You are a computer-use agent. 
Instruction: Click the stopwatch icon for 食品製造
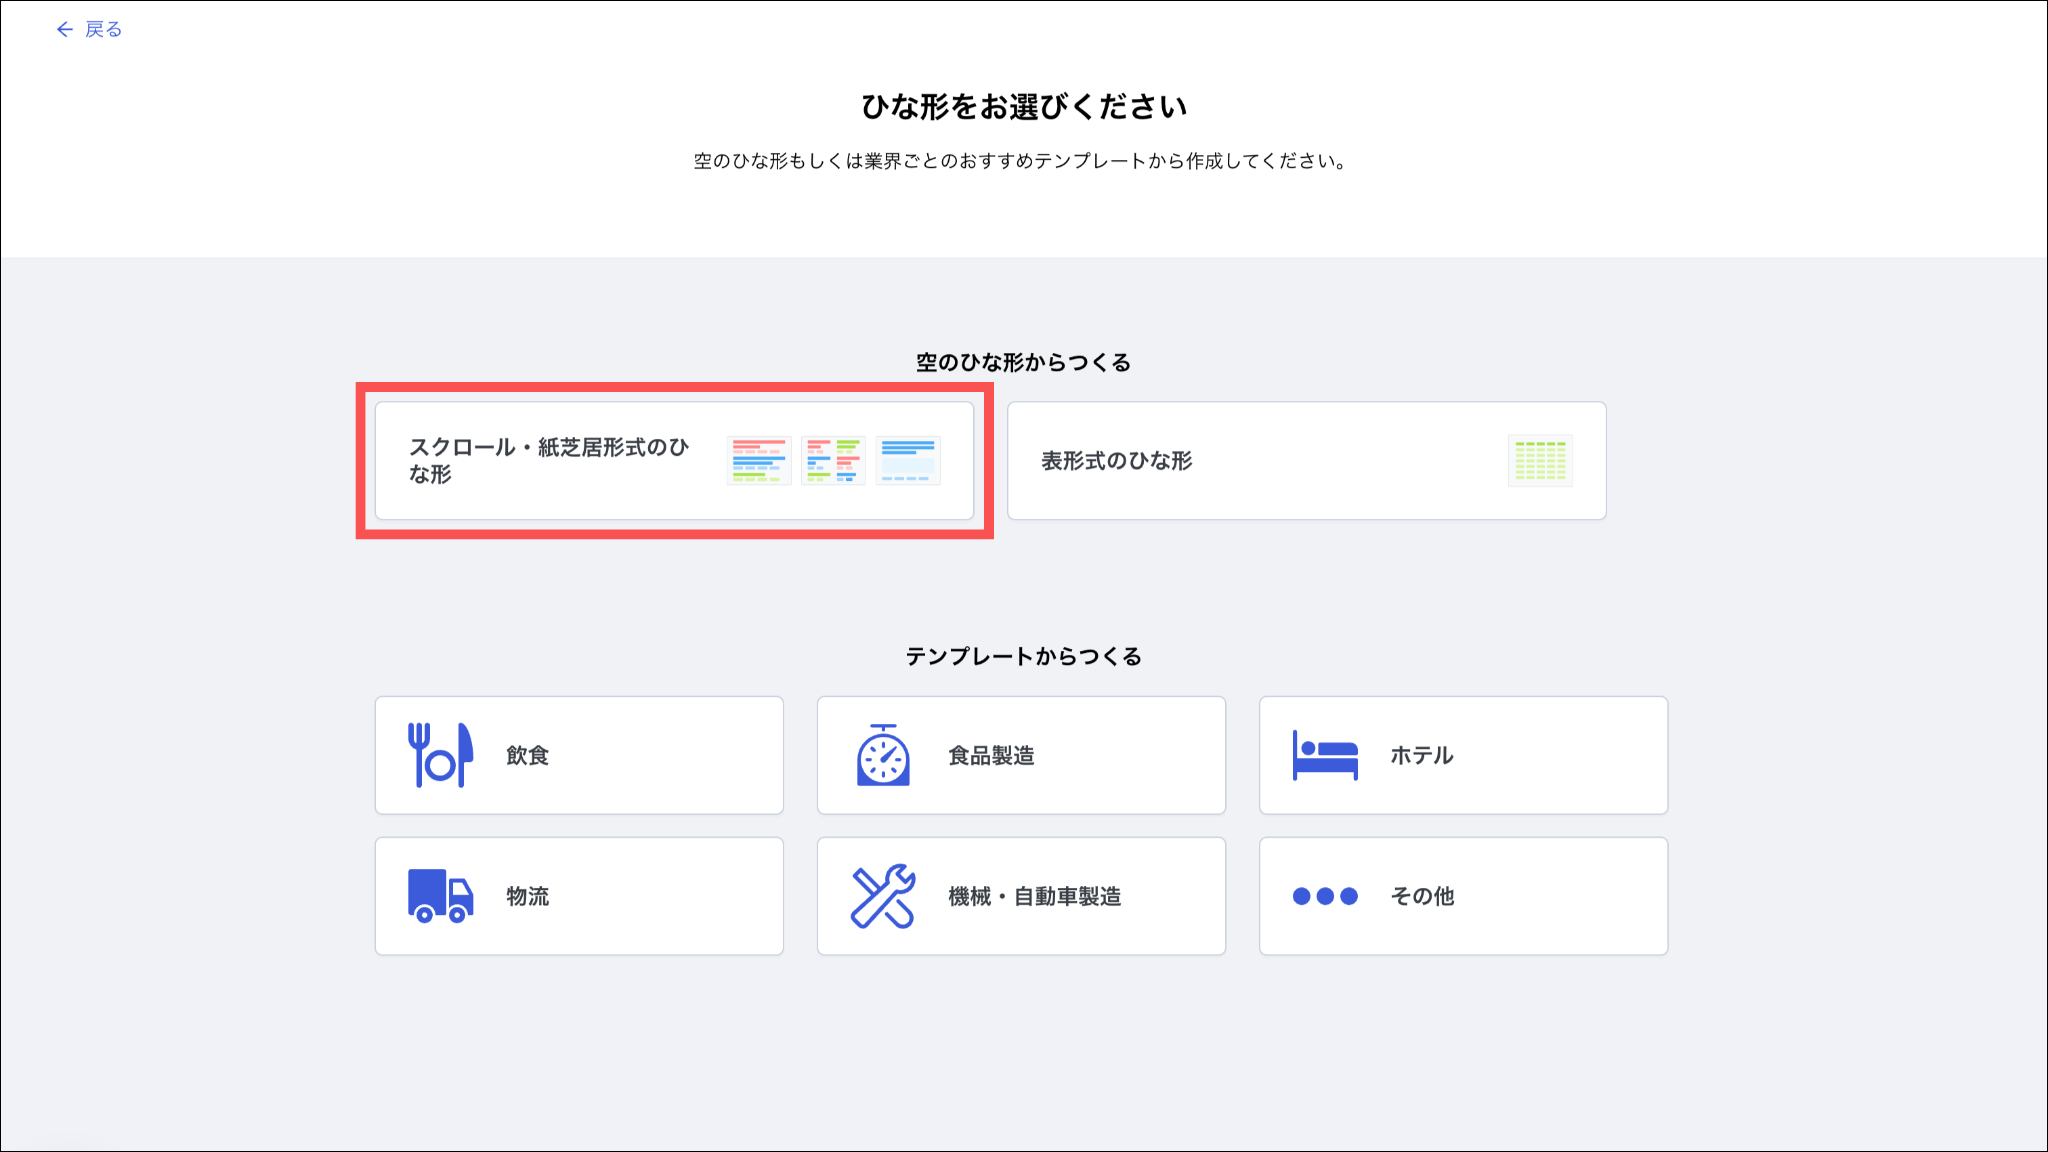[x=883, y=756]
